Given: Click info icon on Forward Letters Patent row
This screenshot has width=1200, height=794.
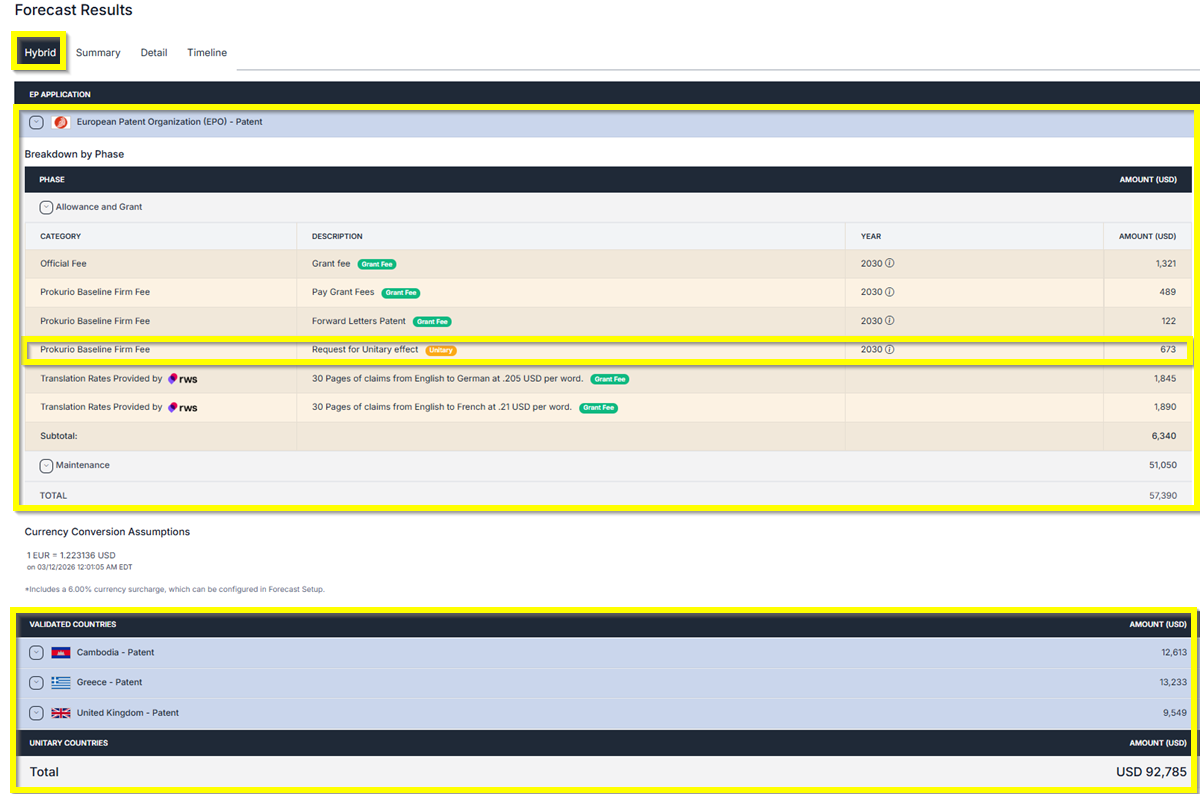Looking at the screenshot, I should 889,322.
